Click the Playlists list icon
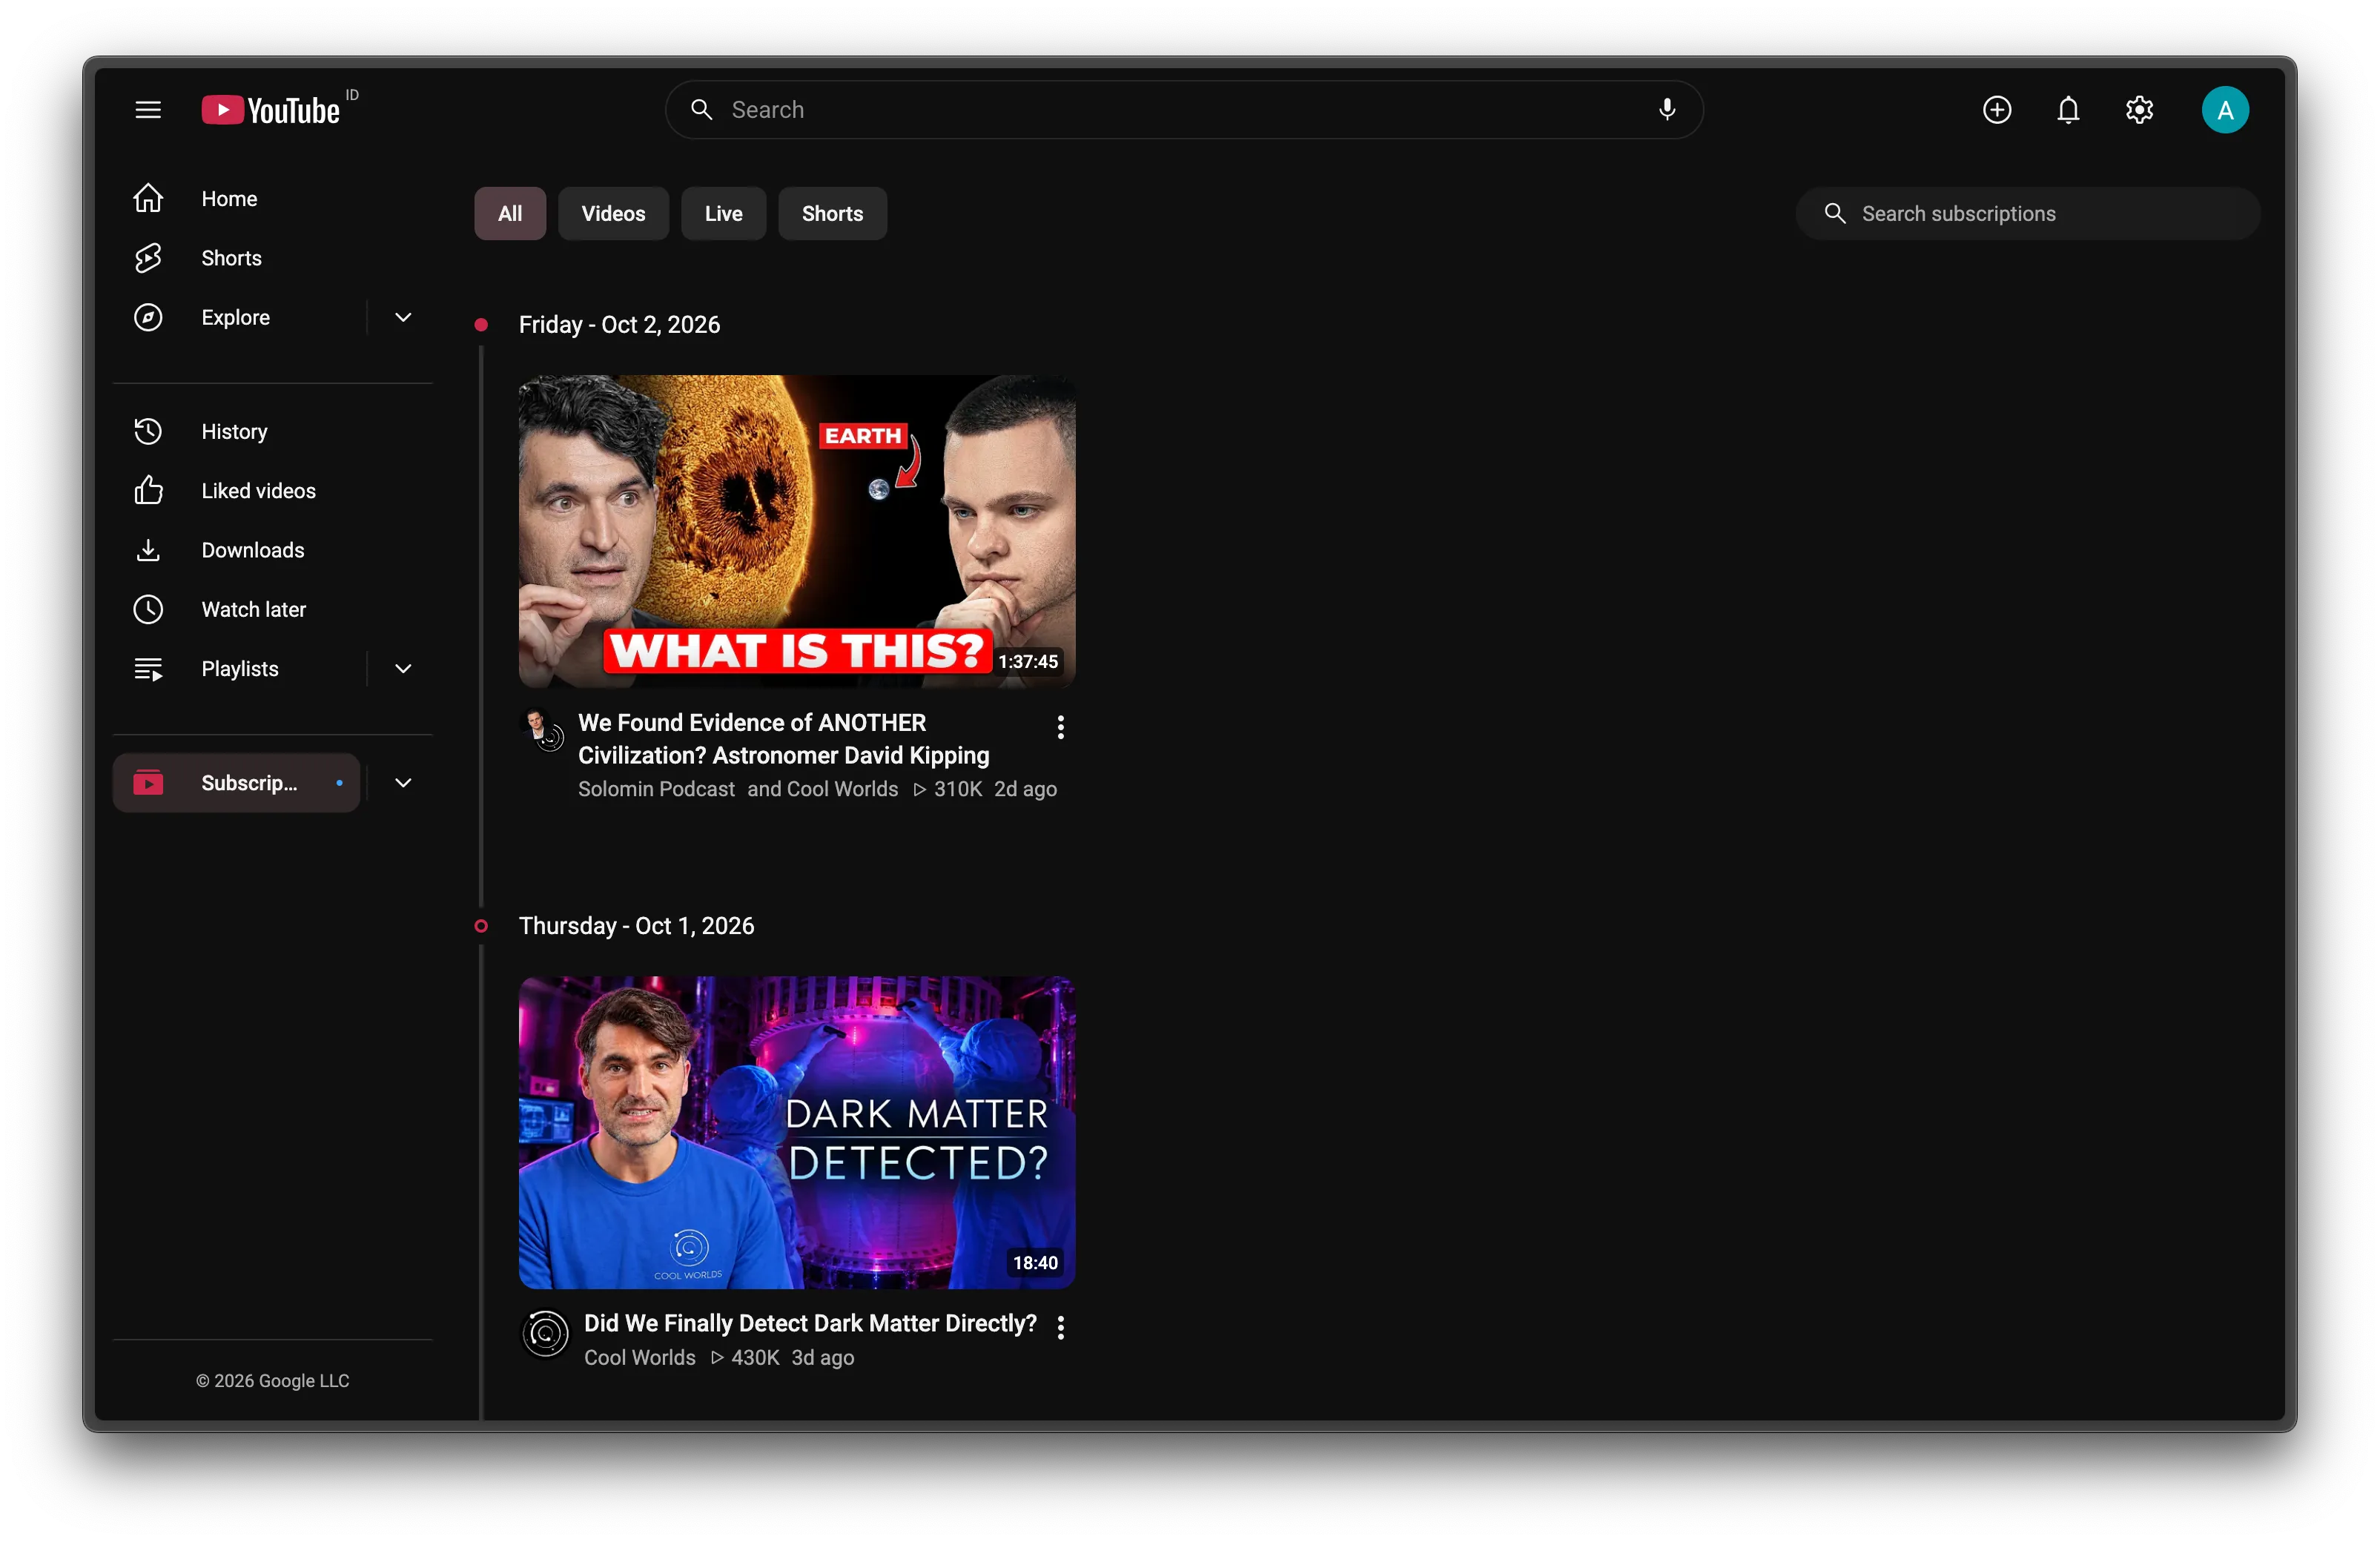 148,669
